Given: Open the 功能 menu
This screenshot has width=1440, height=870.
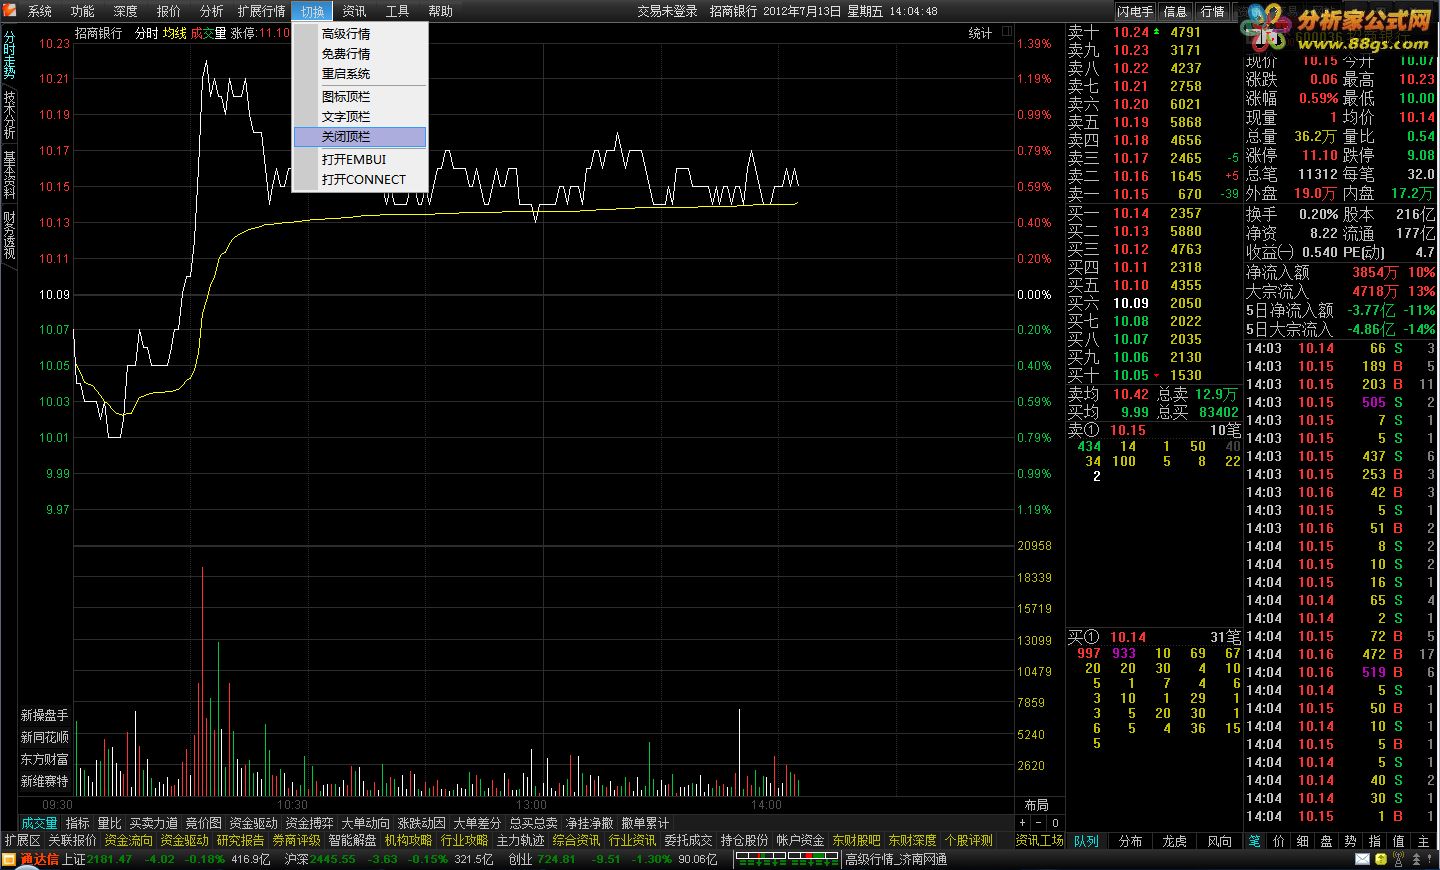Looking at the screenshot, I should pos(83,11).
